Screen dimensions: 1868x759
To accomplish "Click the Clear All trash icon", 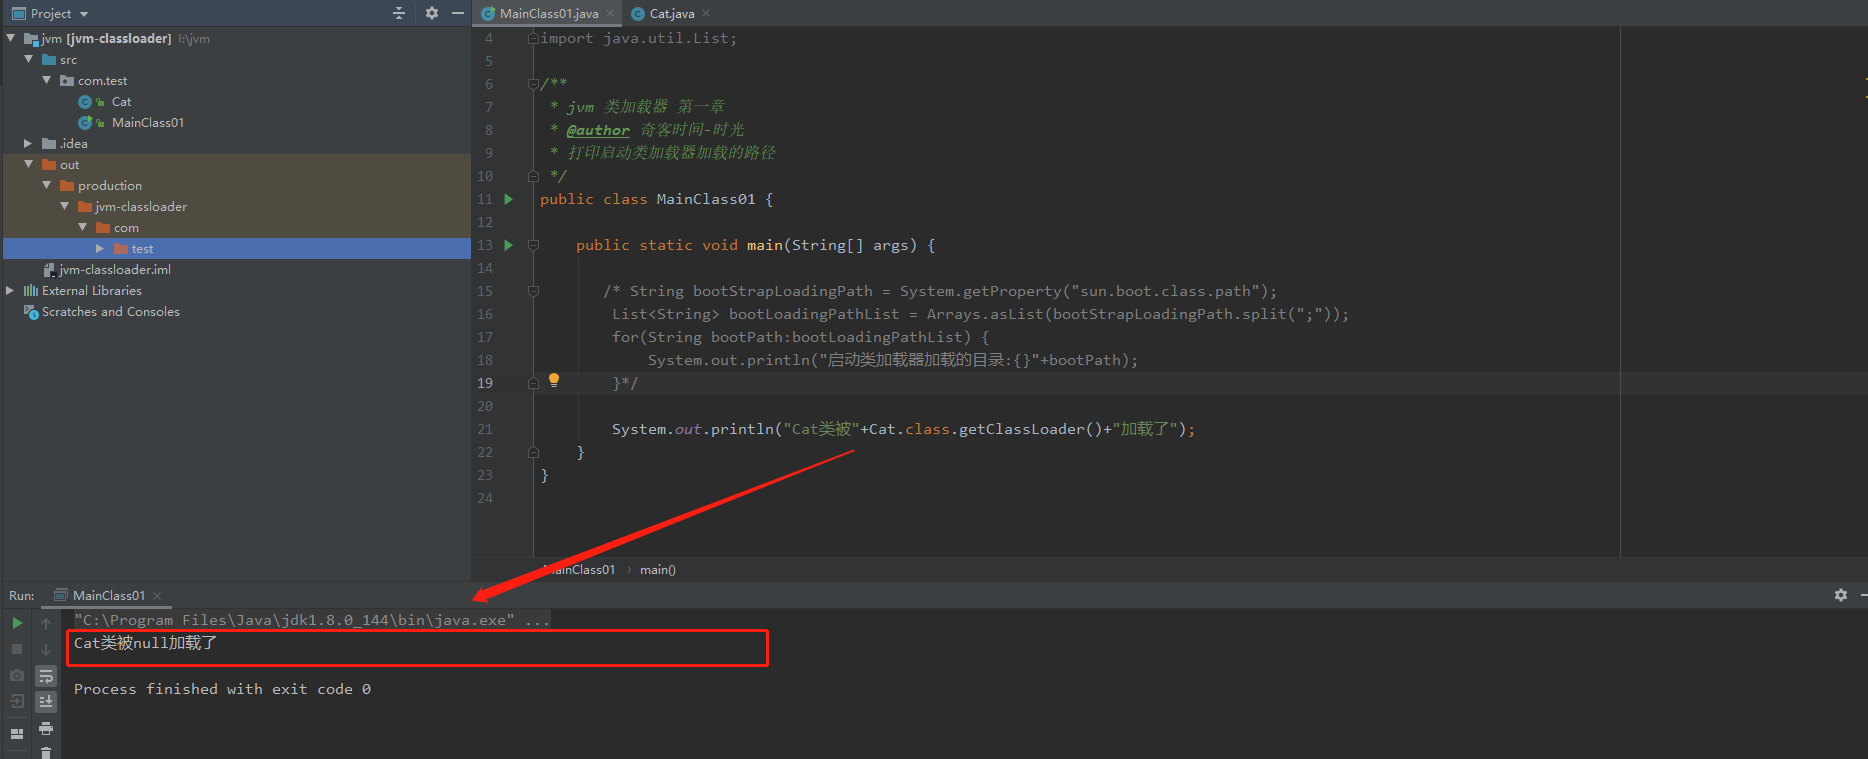I will [46, 752].
